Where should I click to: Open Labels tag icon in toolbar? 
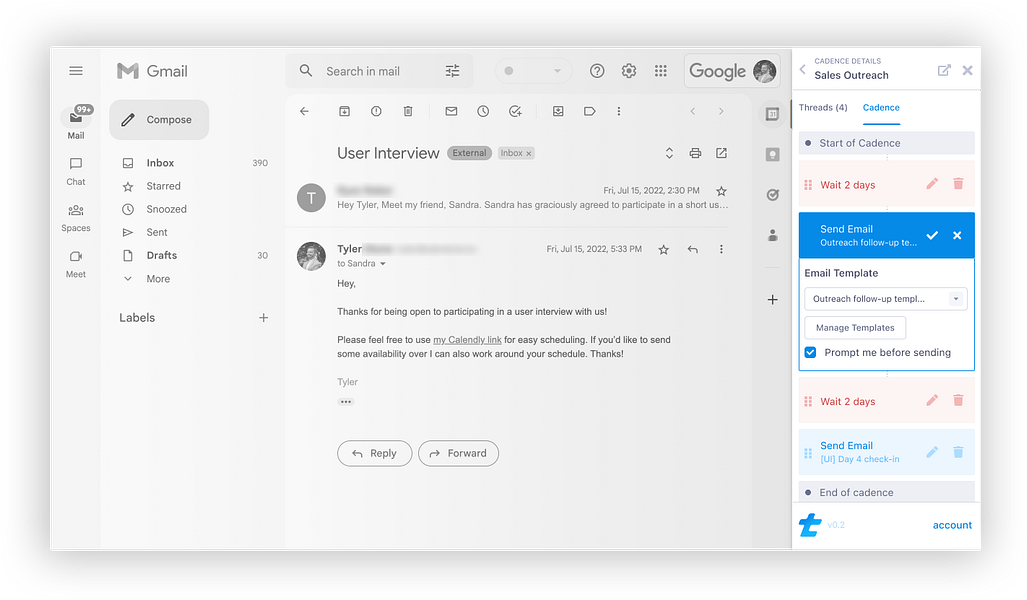[x=589, y=111]
